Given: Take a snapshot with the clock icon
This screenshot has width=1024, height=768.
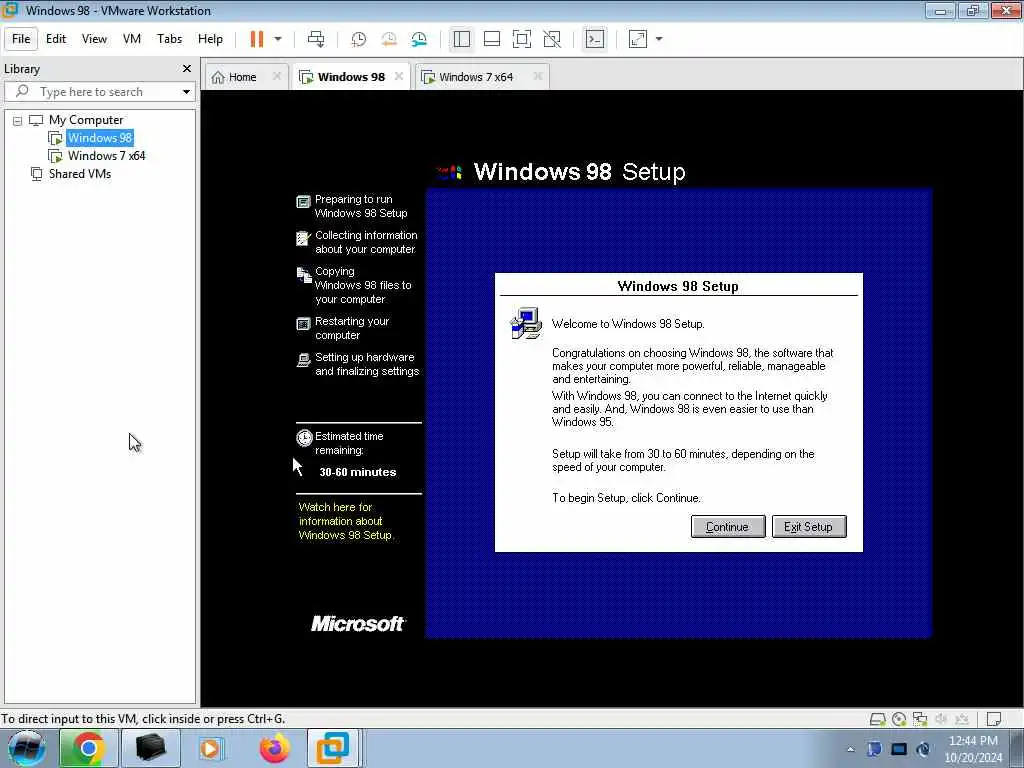Looking at the screenshot, I should (359, 39).
